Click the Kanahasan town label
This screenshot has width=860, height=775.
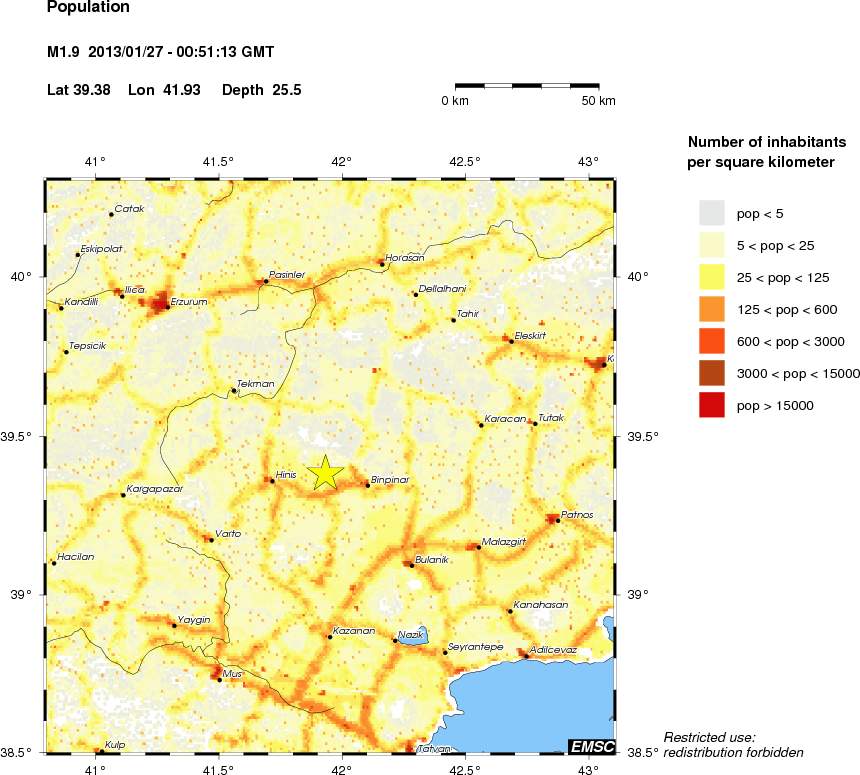540,605
